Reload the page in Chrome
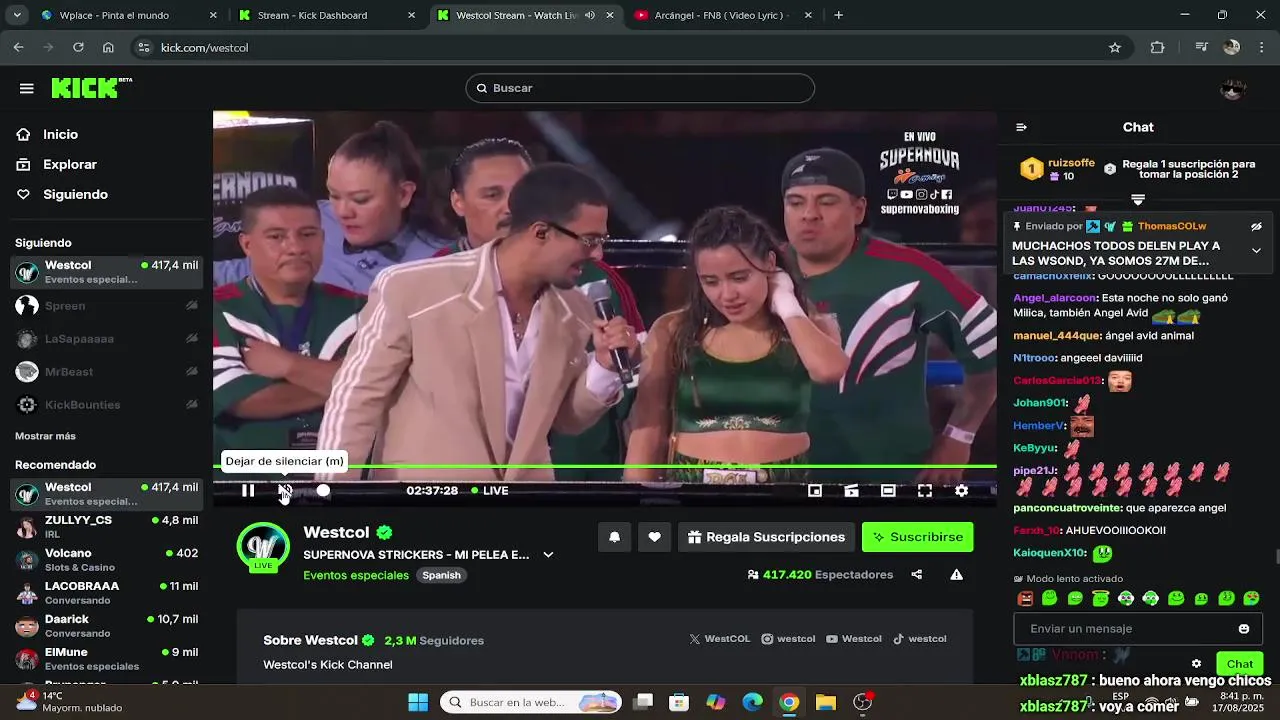The width and height of the screenshot is (1280, 720). 78,47
